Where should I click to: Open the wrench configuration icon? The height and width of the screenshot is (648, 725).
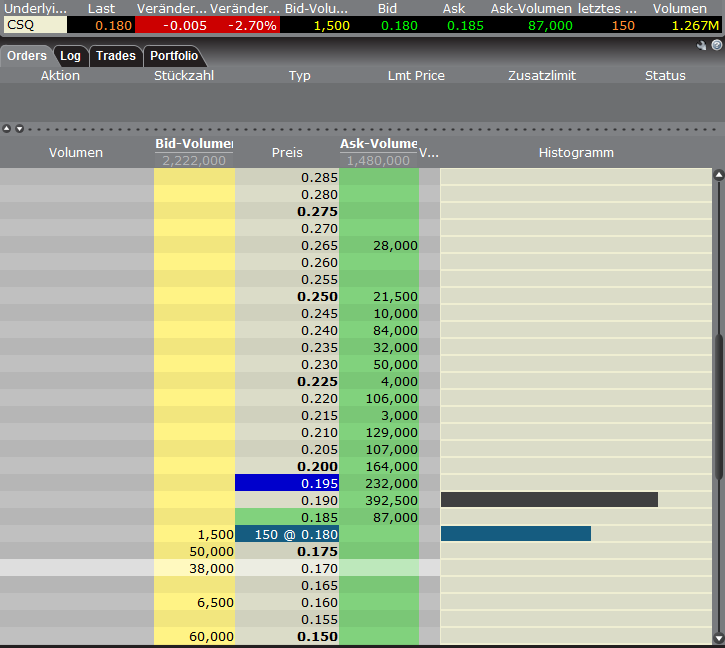tap(702, 46)
